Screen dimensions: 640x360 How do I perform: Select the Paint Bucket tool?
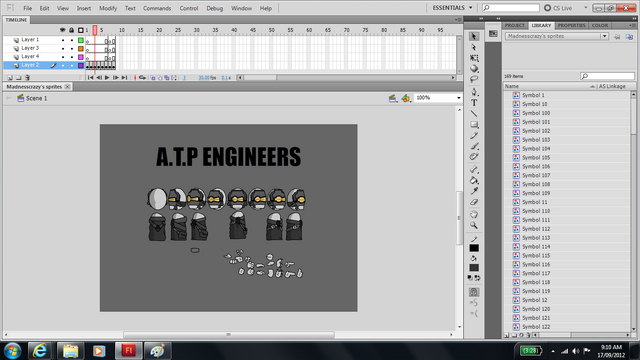pos(474,180)
